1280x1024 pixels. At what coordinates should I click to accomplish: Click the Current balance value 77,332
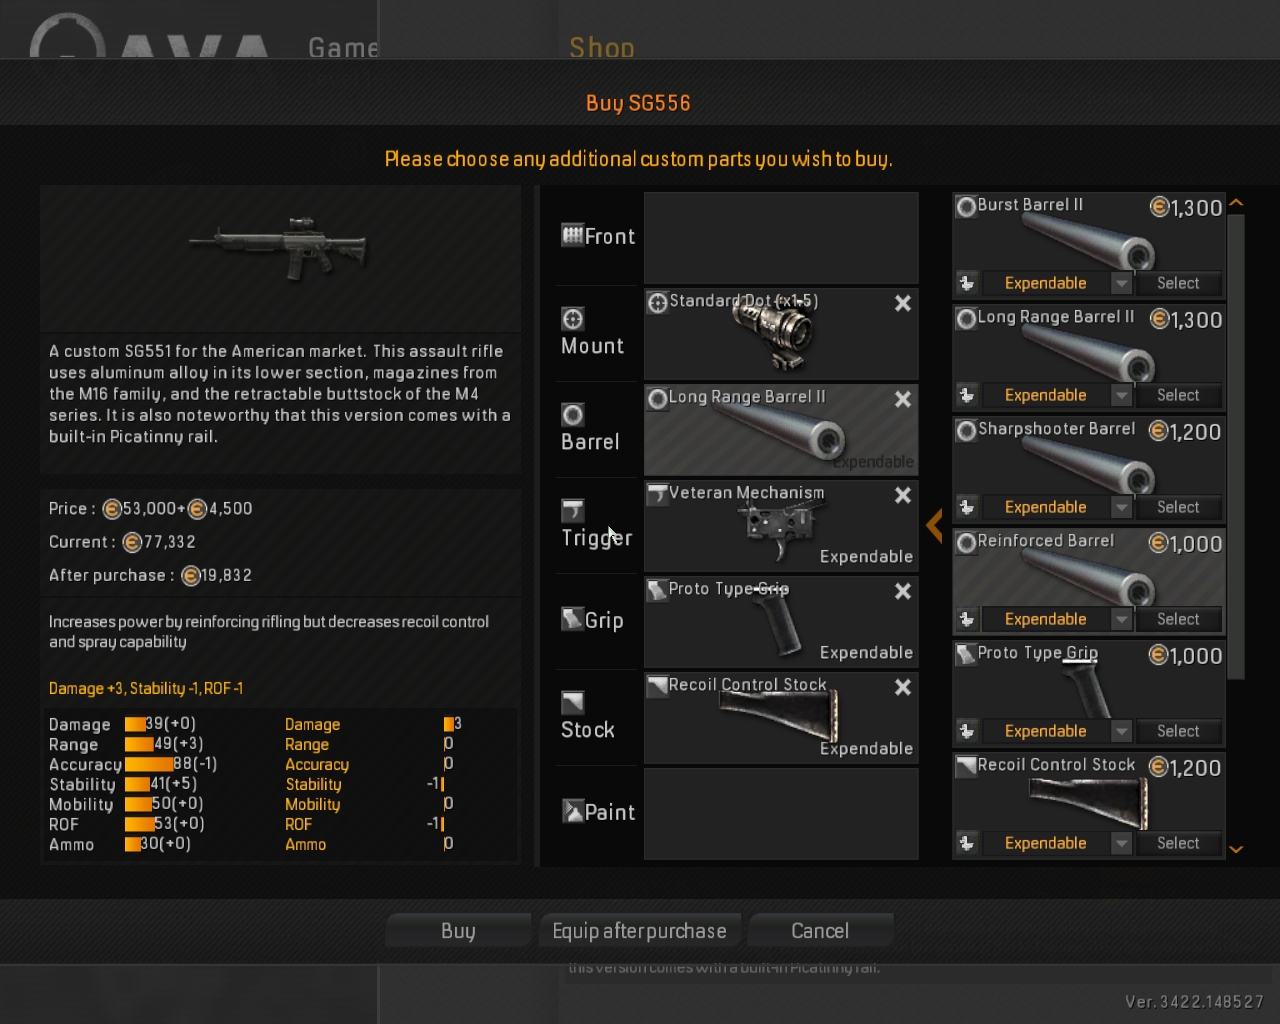(x=159, y=542)
